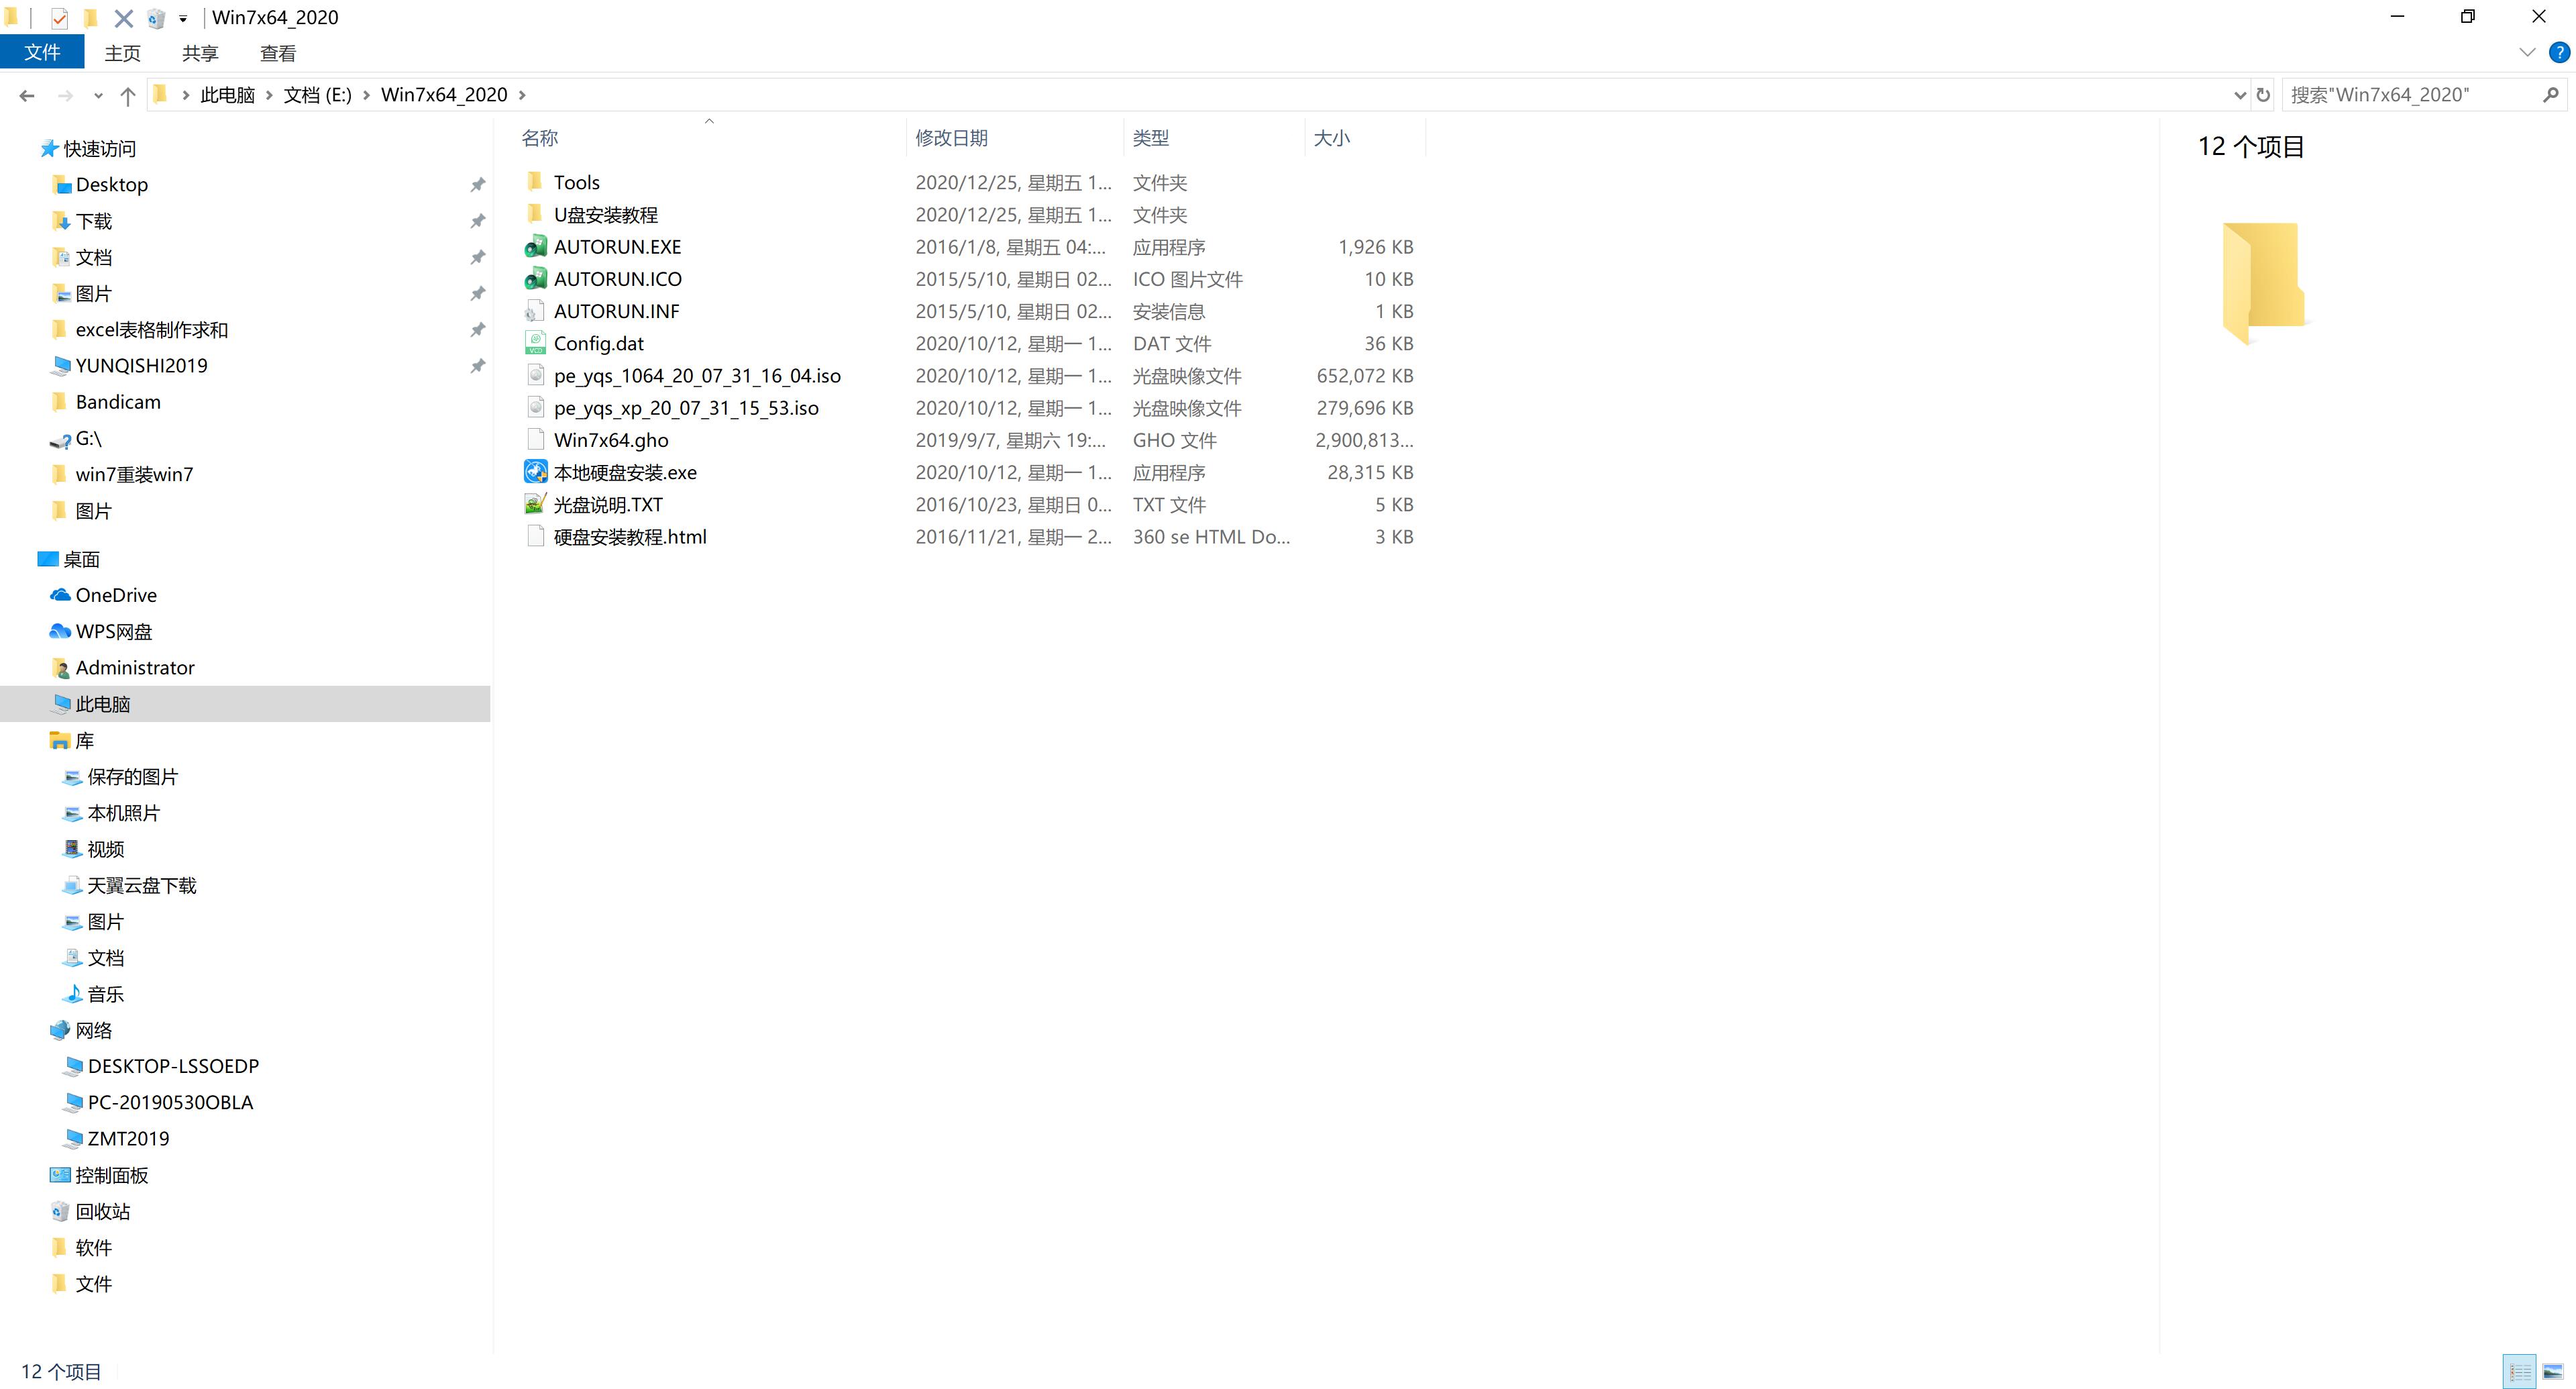Click AUTORUN.ICO image file
This screenshot has width=2576, height=1389.
(617, 279)
